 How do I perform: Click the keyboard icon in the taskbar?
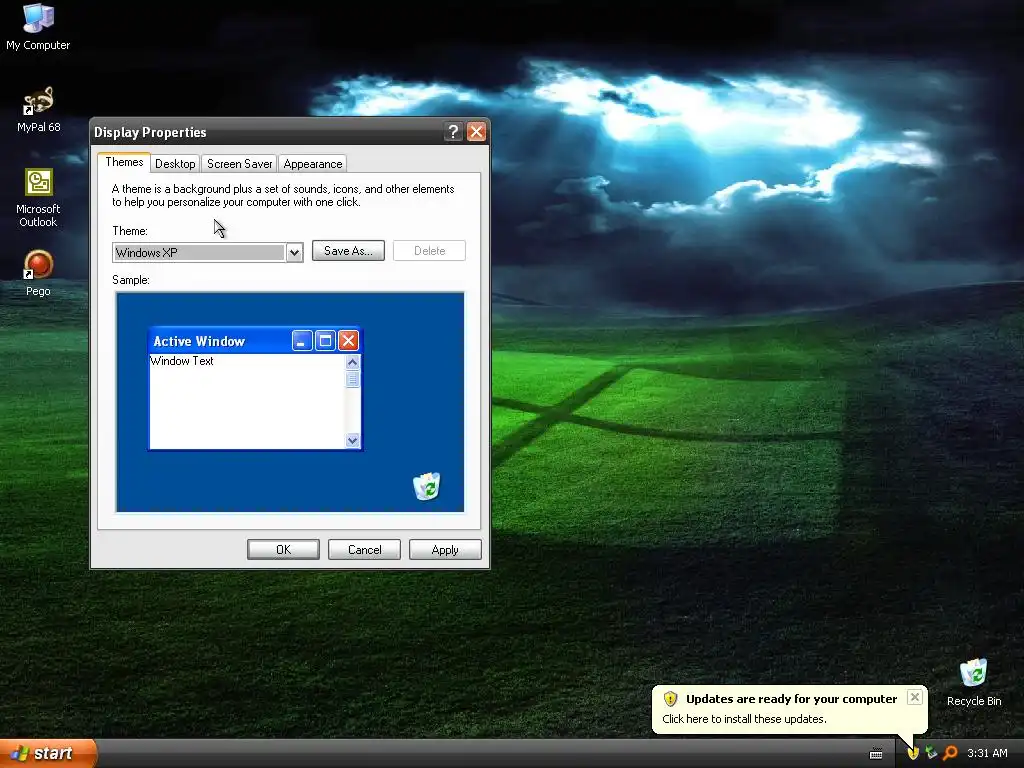876,754
